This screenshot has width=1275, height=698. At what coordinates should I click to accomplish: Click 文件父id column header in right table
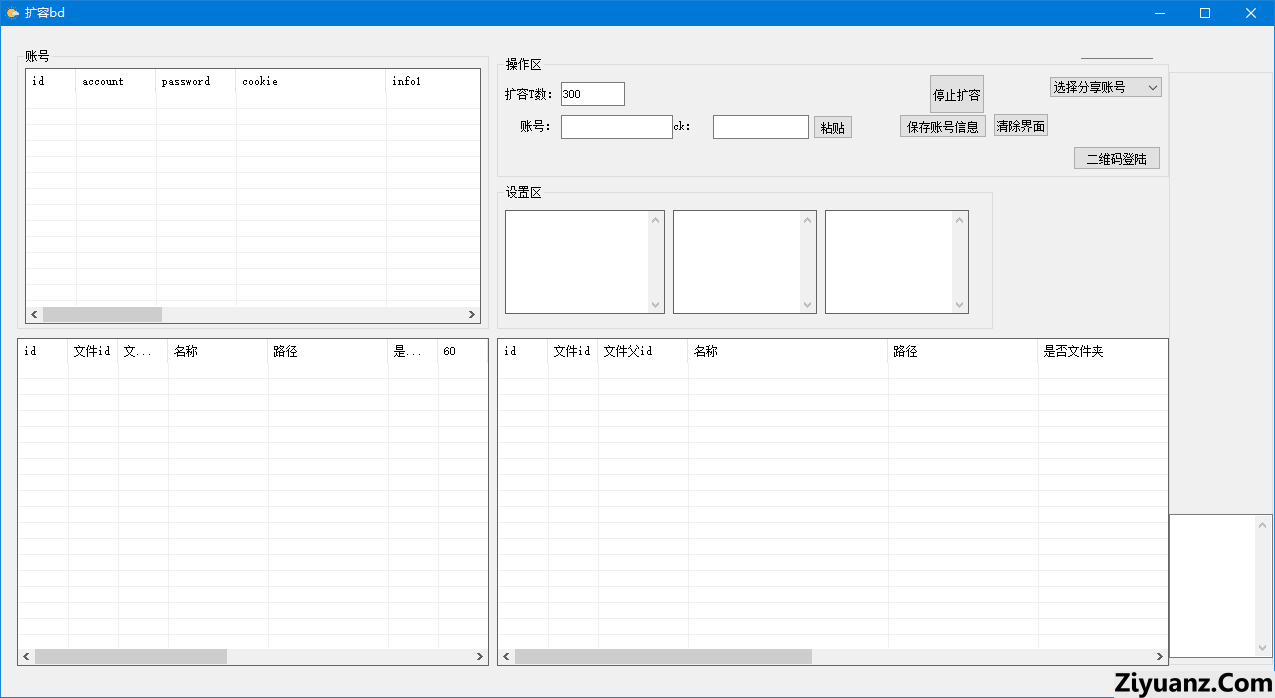point(642,352)
